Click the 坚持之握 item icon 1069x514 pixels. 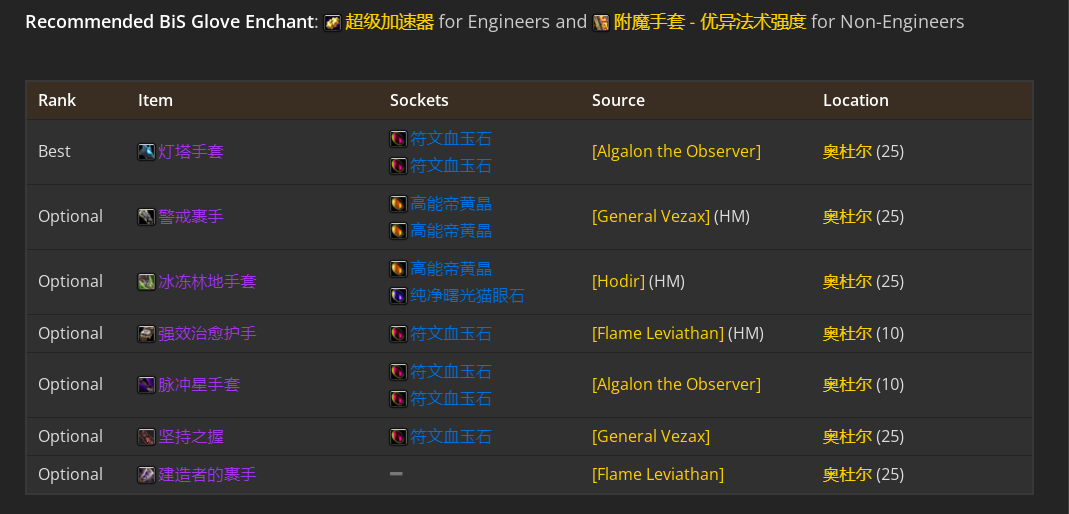point(146,436)
